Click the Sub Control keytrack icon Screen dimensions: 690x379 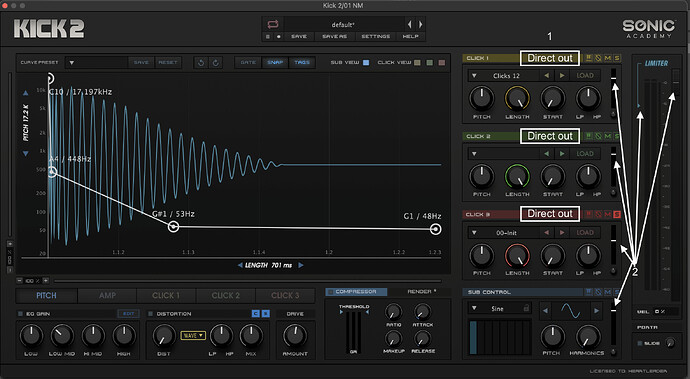tap(589, 292)
